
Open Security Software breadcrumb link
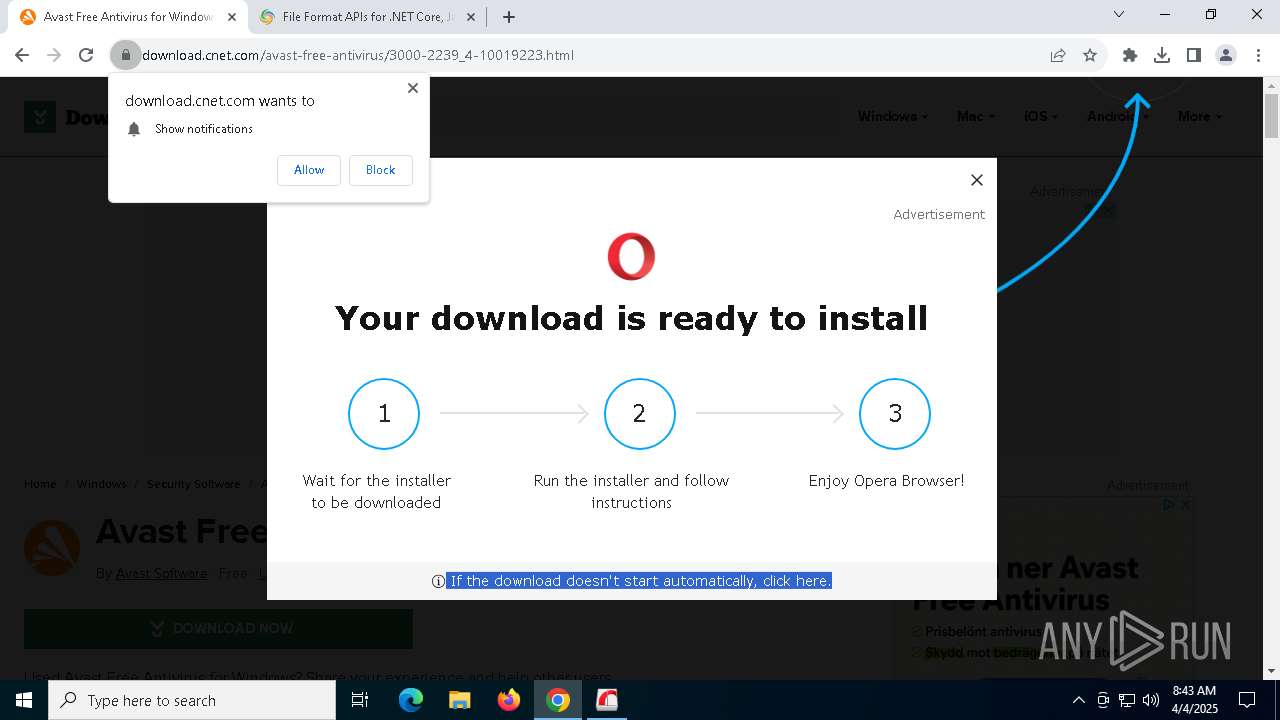193,484
